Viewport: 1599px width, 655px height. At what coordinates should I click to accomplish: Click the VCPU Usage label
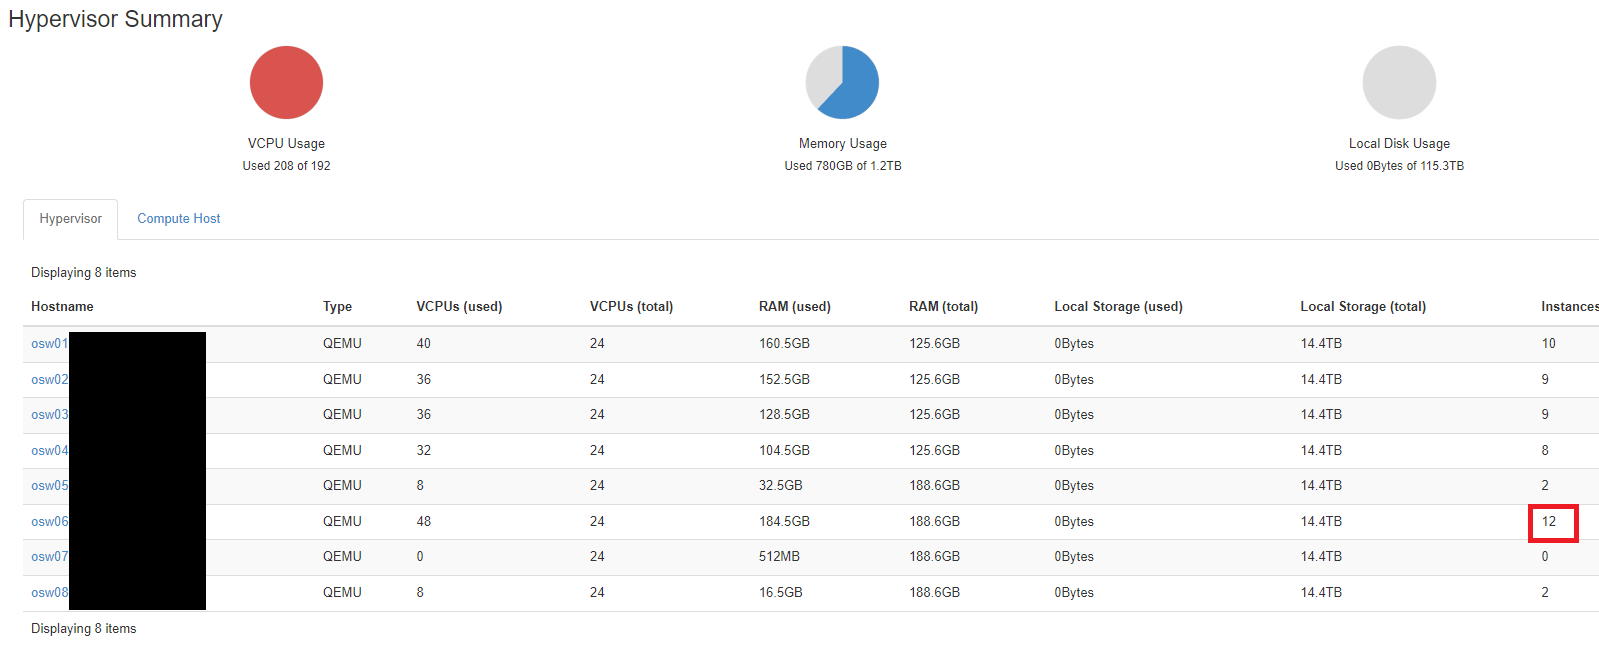286,144
